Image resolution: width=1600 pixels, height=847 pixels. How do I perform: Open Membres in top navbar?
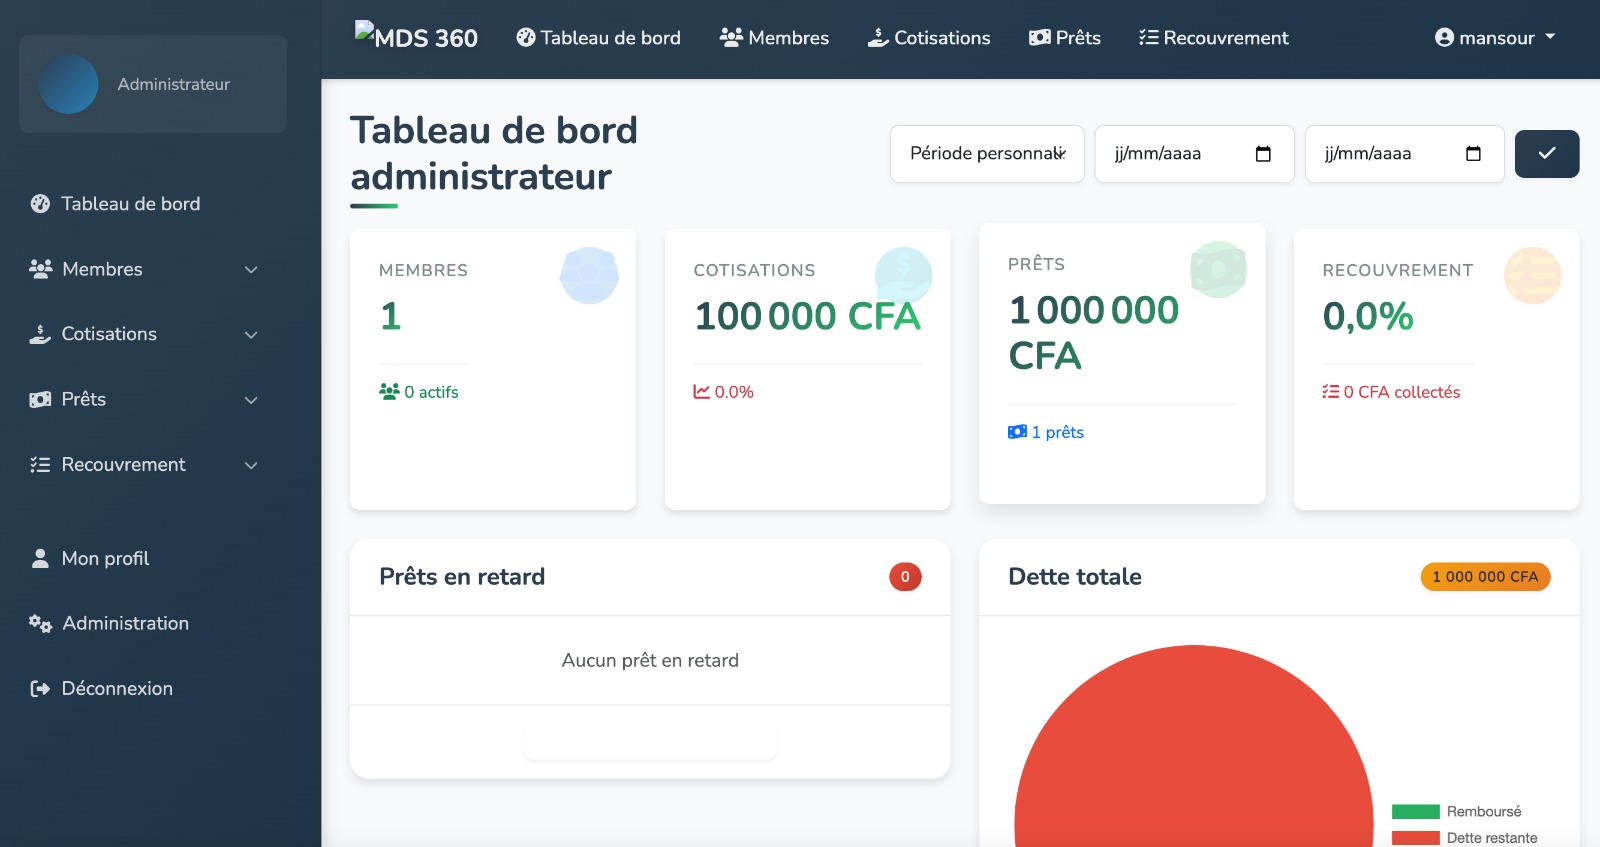pyautogui.click(x=774, y=37)
